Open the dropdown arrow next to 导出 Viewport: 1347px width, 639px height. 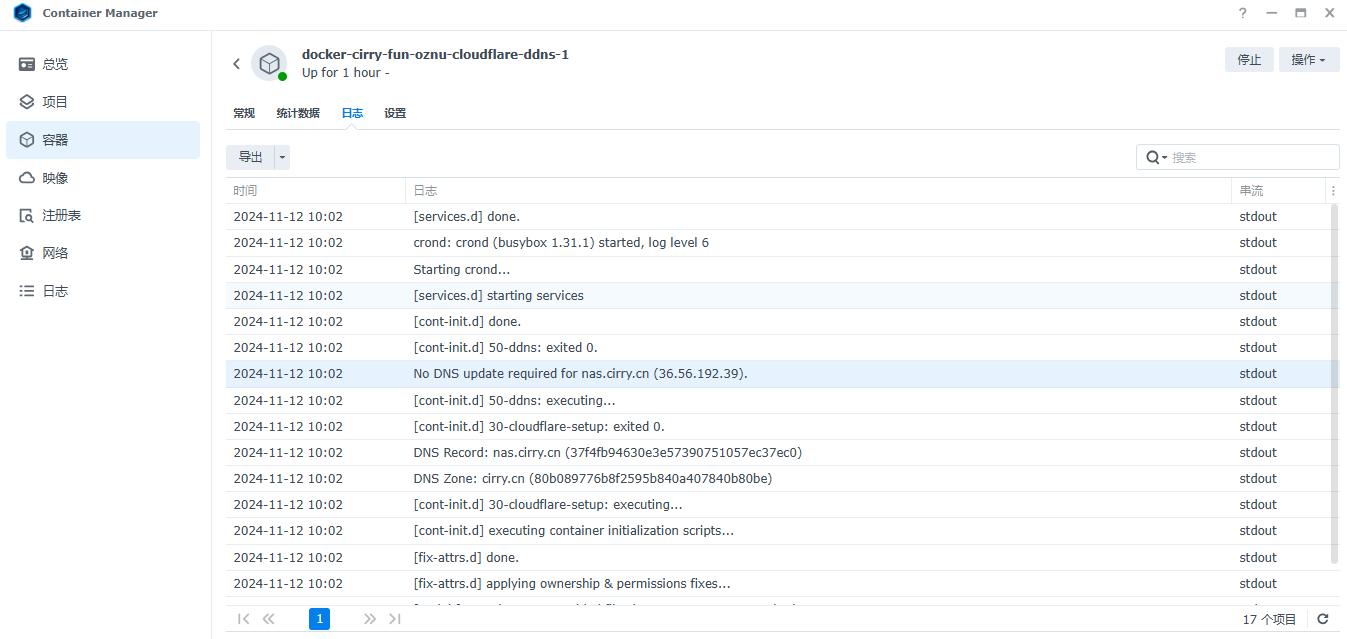pyautogui.click(x=282, y=157)
